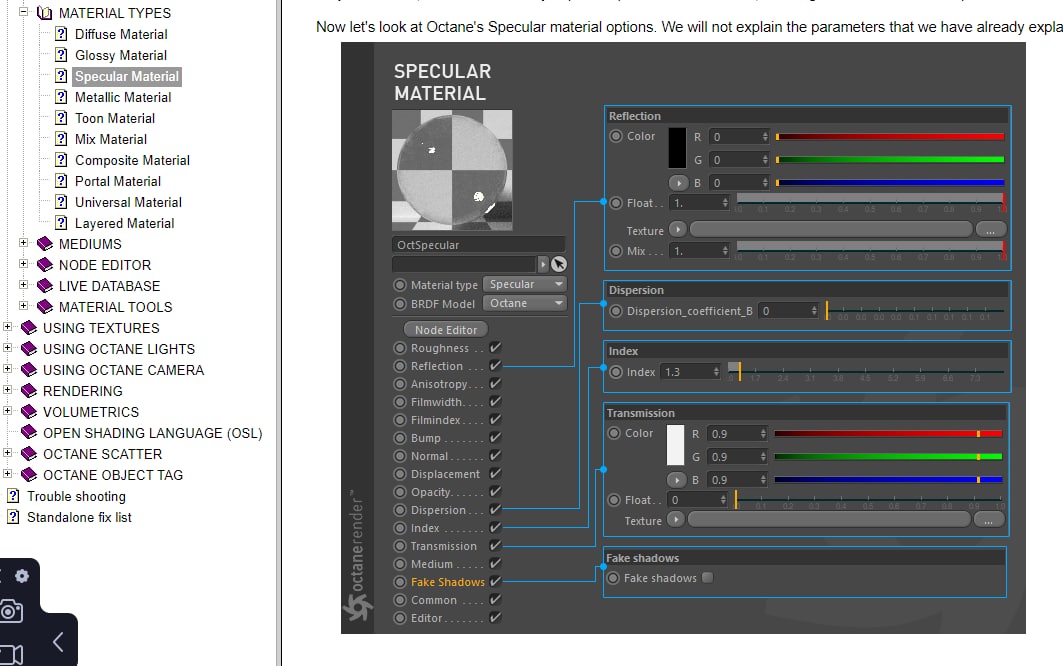Click the Dispersion_coefficient_B slider

click(x=915, y=311)
